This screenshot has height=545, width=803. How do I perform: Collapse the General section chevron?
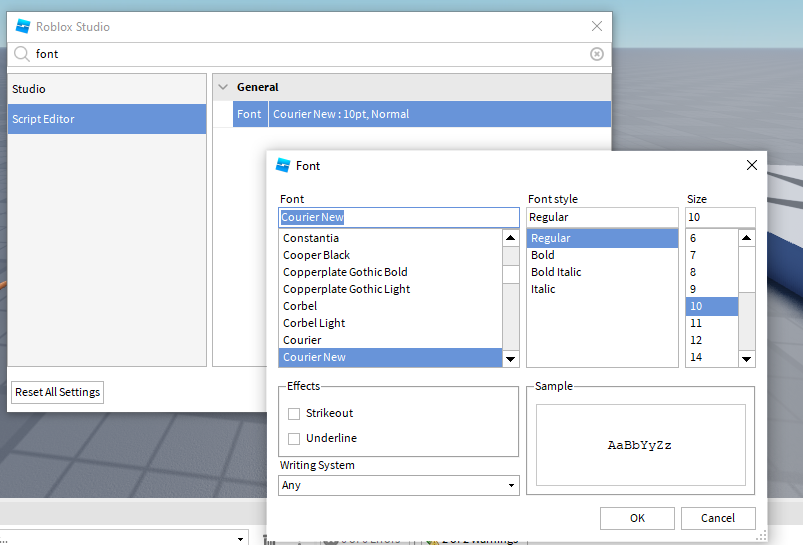pyautogui.click(x=223, y=87)
